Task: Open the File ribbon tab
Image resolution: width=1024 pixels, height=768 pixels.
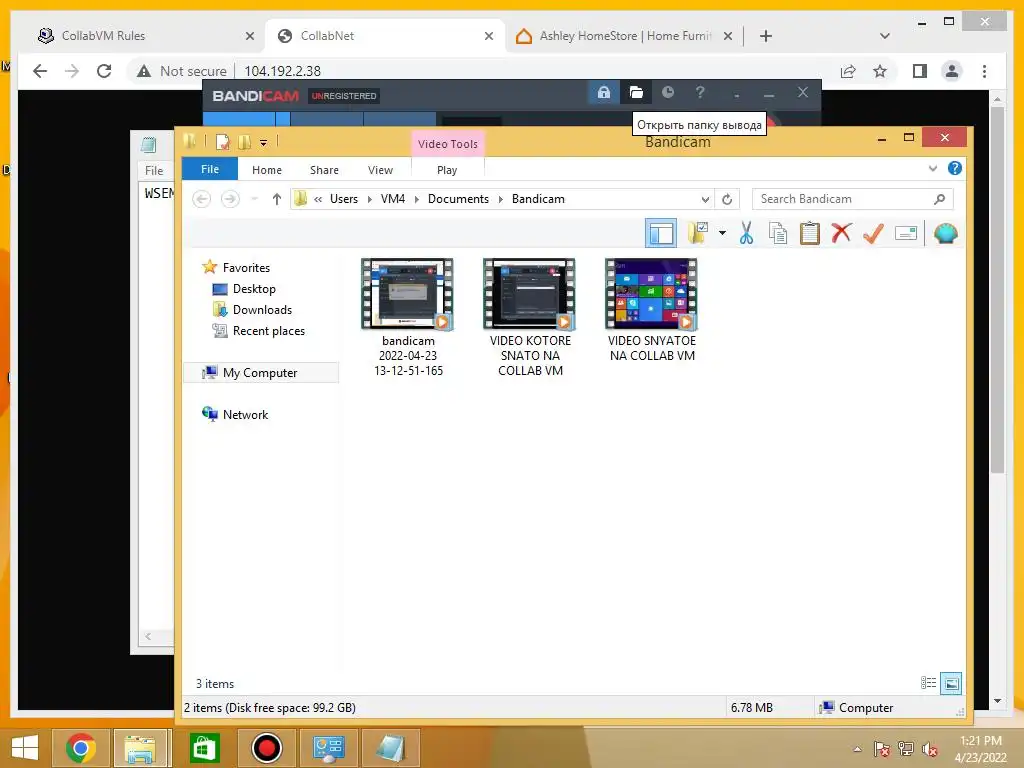Action: coord(210,169)
